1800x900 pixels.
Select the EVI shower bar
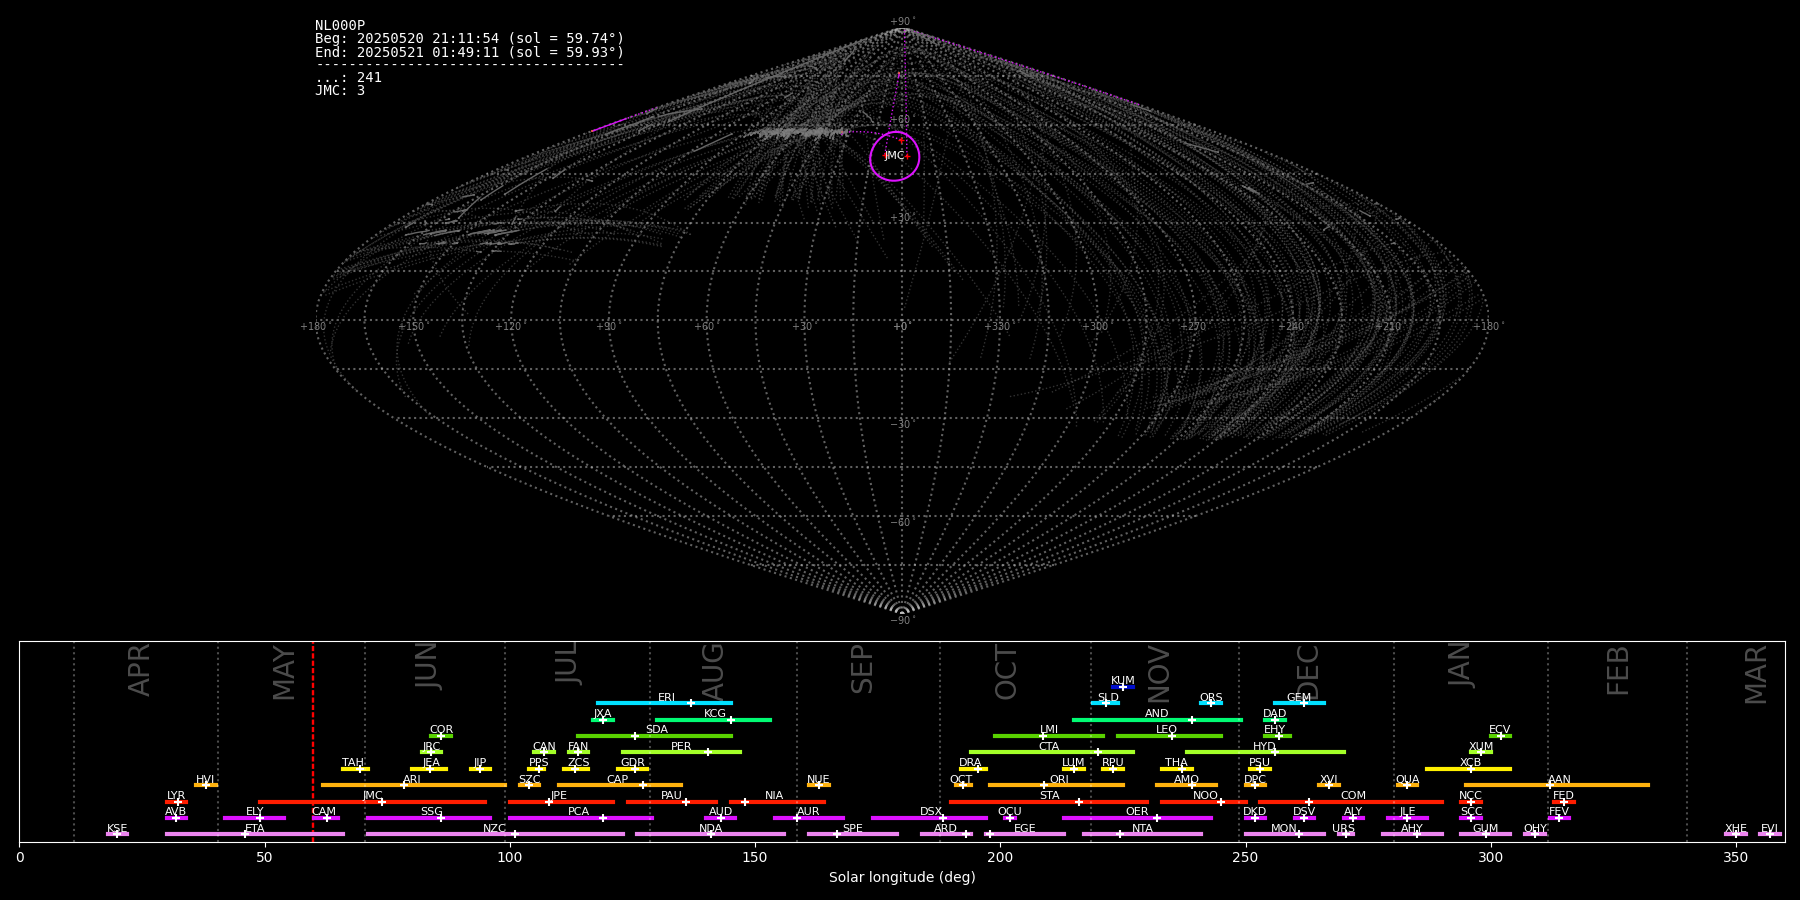[x=1770, y=834]
